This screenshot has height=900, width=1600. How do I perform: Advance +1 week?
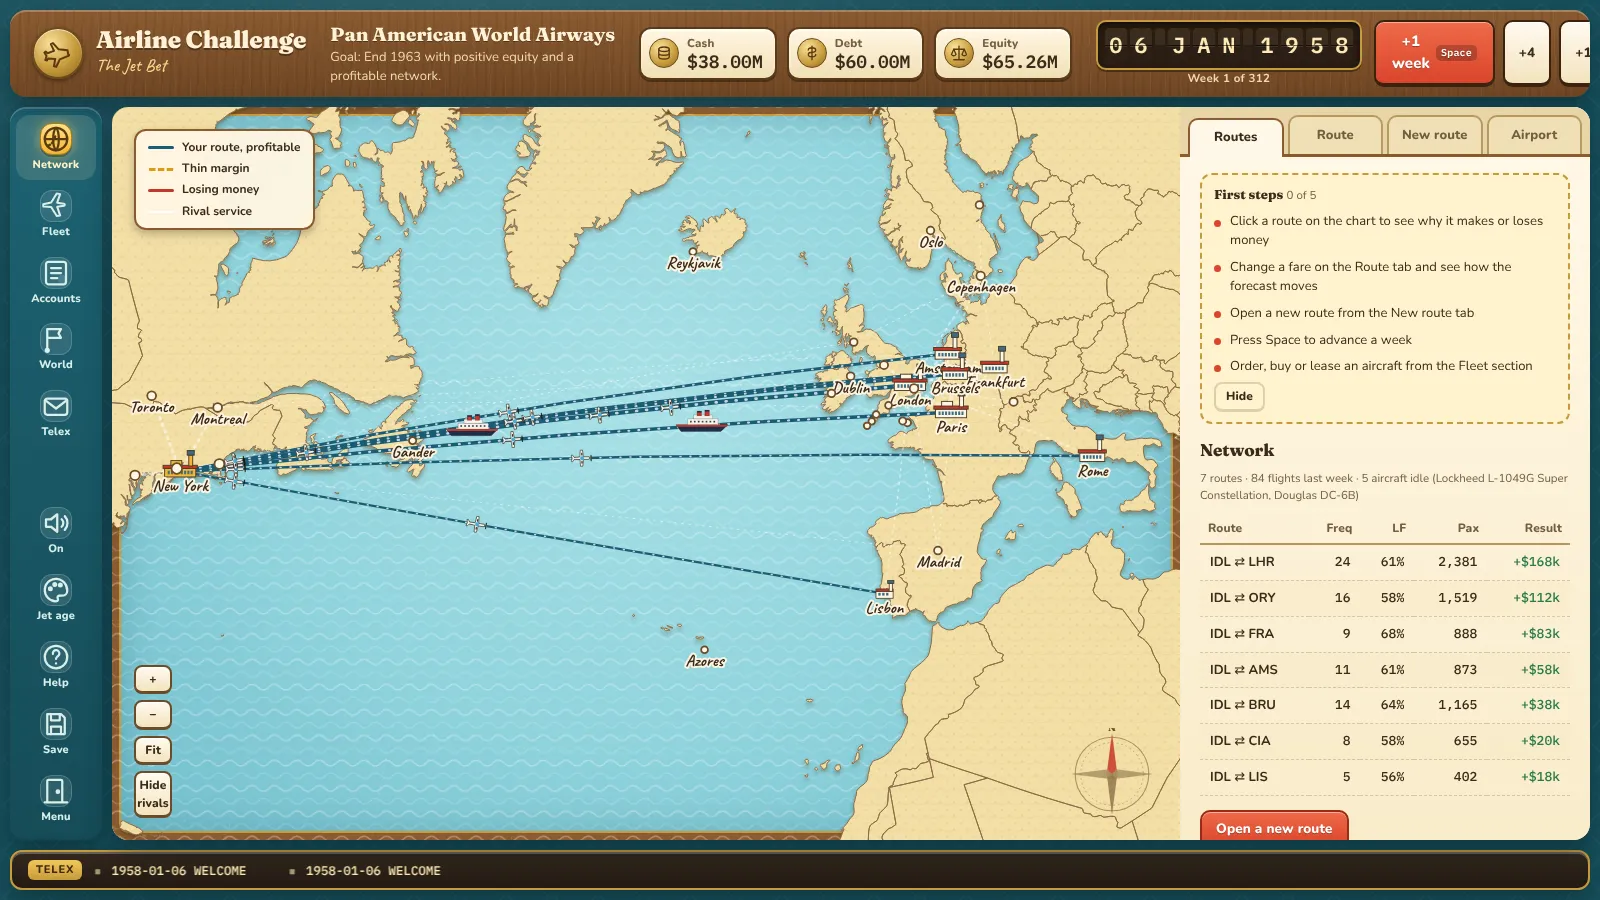tap(1434, 53)
